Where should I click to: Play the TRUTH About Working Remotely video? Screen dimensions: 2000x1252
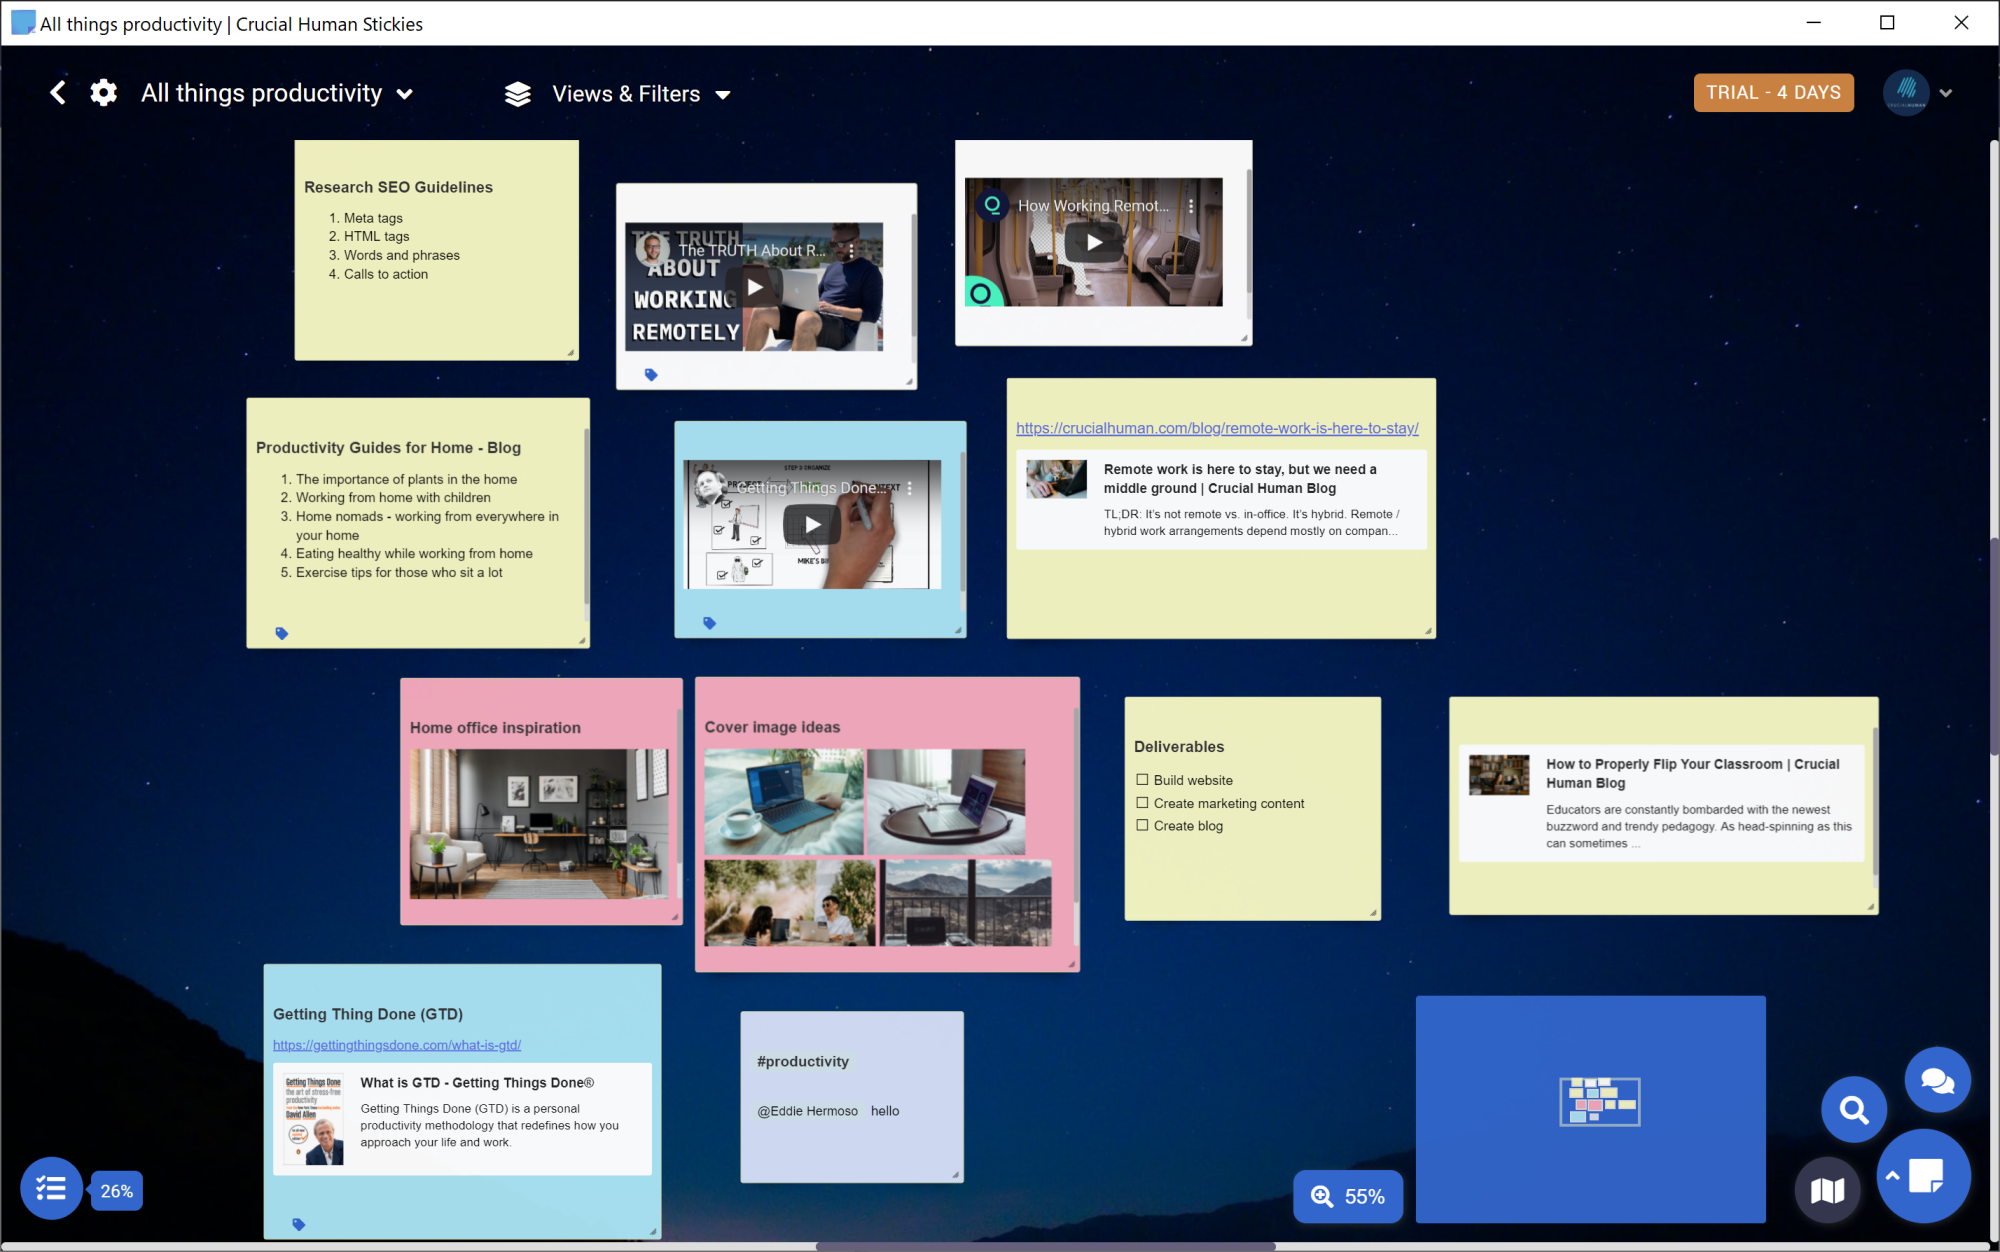(755, 287)
